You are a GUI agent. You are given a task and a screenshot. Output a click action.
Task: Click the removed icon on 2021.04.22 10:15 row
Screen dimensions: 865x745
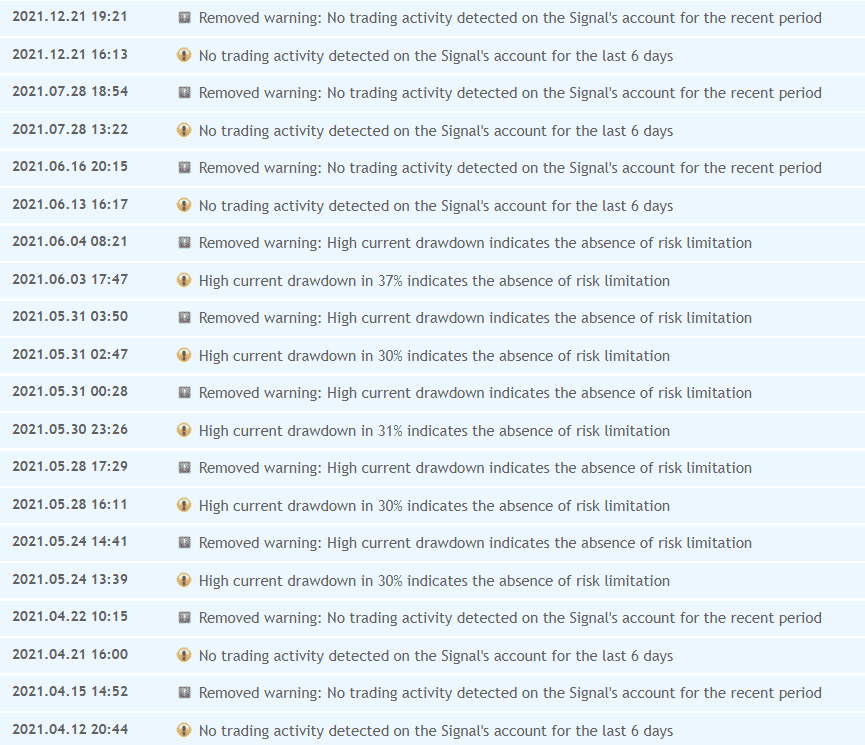point(184,618)
